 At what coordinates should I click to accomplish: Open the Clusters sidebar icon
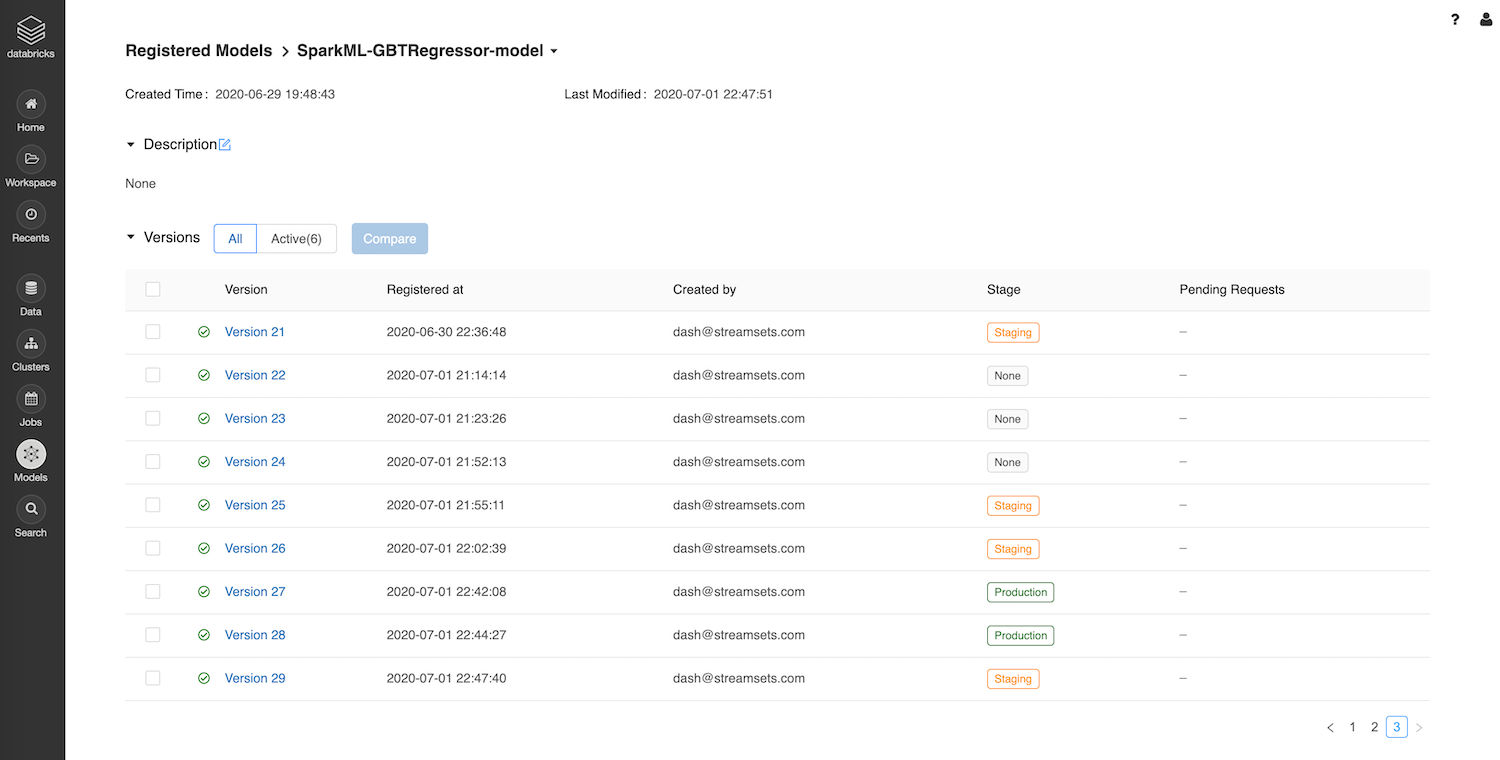[31, 343]
